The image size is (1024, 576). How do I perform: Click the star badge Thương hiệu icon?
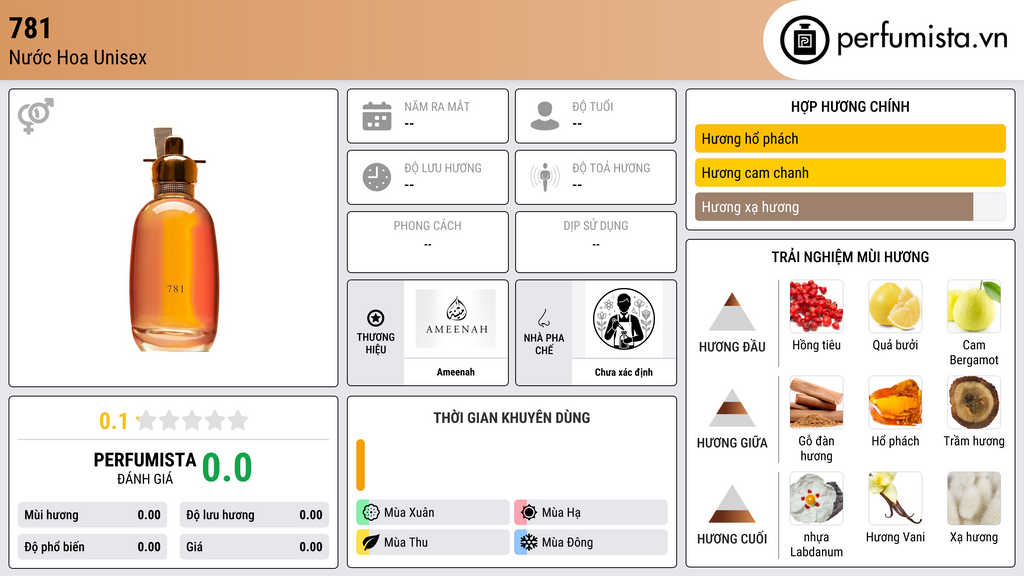pyautogui.click(x=376, y=318)
